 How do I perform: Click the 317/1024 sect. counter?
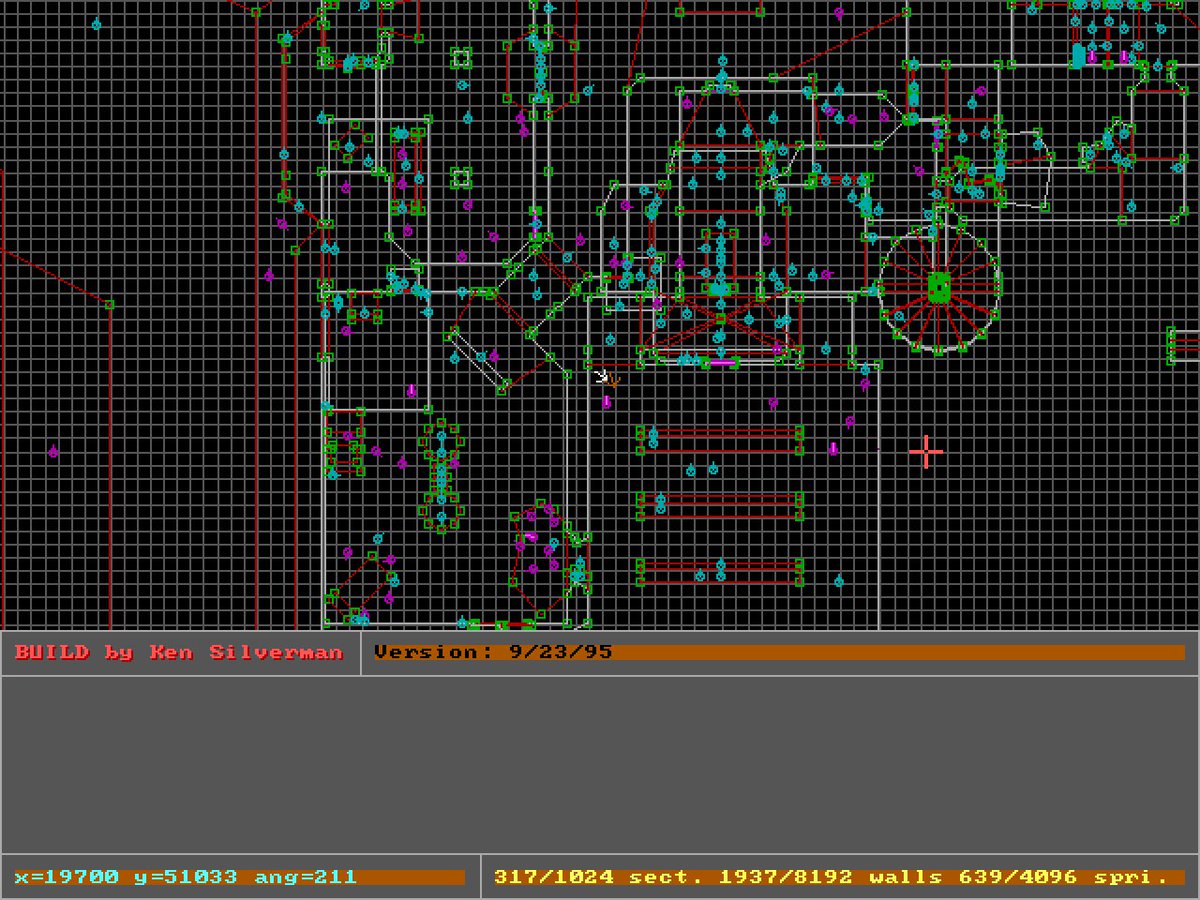[x=597, y=877]
